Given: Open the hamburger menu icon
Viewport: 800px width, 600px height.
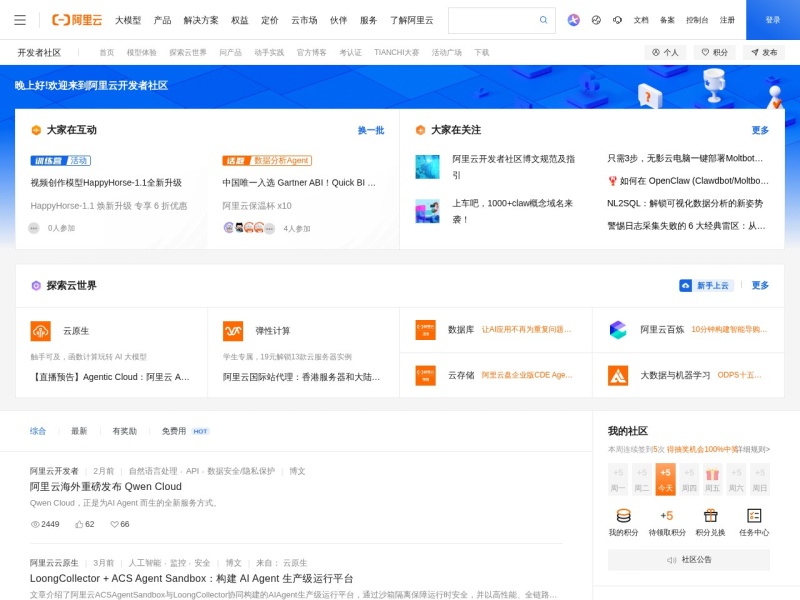Looking at the screenshot, I should [x=20, y=20].
